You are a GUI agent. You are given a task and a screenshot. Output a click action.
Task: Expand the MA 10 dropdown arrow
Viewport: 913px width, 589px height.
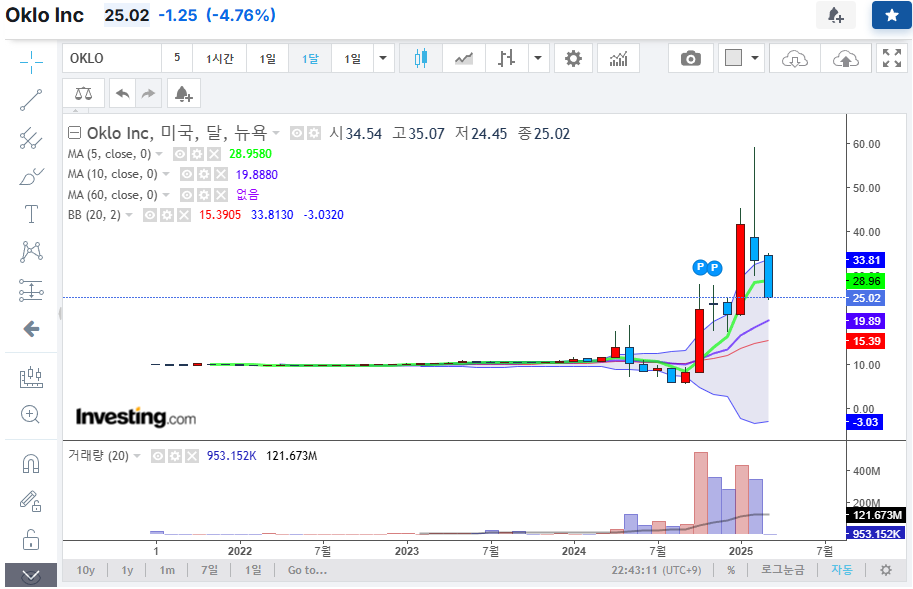coord(166,174)
